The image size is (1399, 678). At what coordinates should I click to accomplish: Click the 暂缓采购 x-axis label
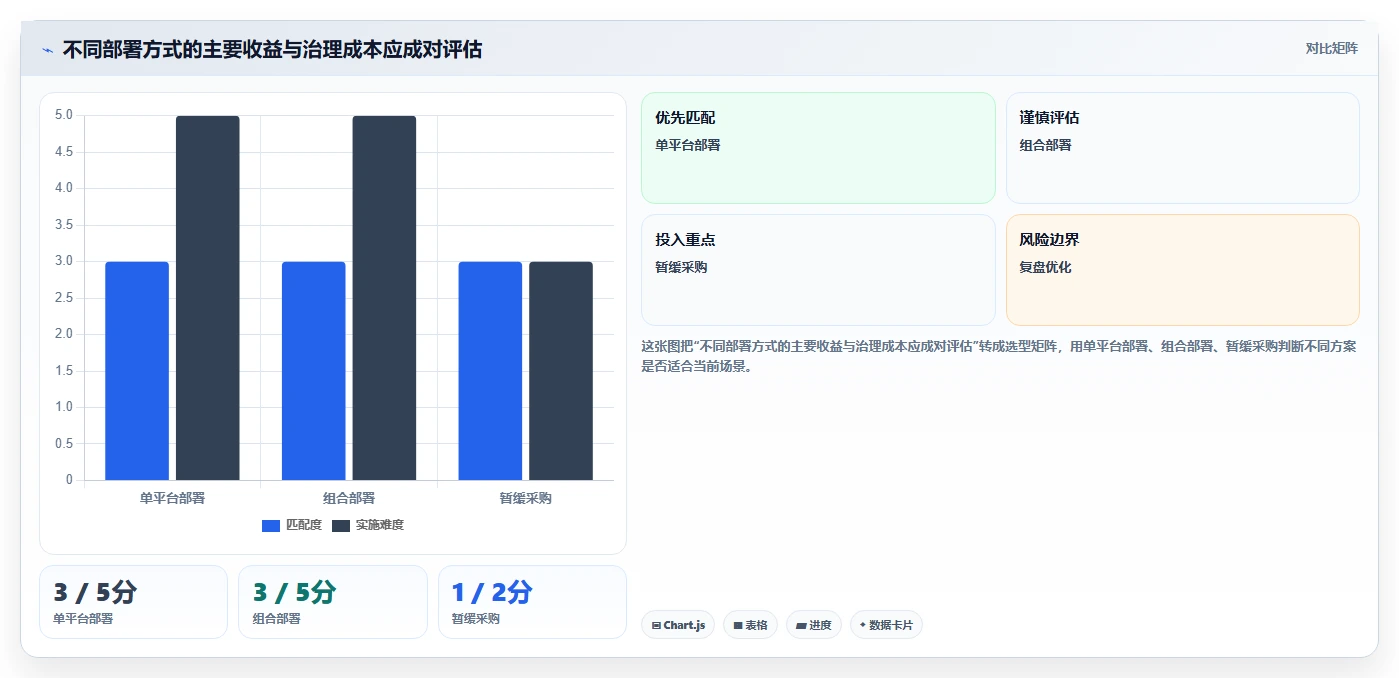[526, 498]
